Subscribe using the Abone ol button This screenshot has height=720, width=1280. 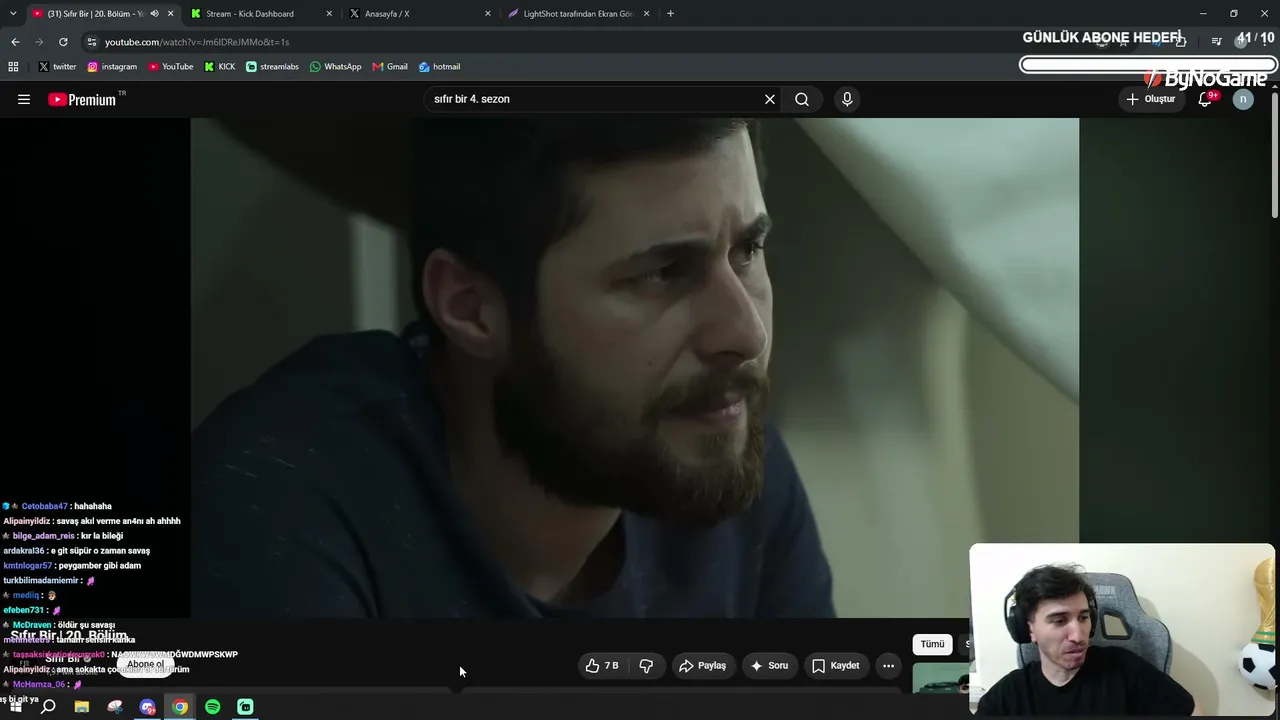pos(146,665)
